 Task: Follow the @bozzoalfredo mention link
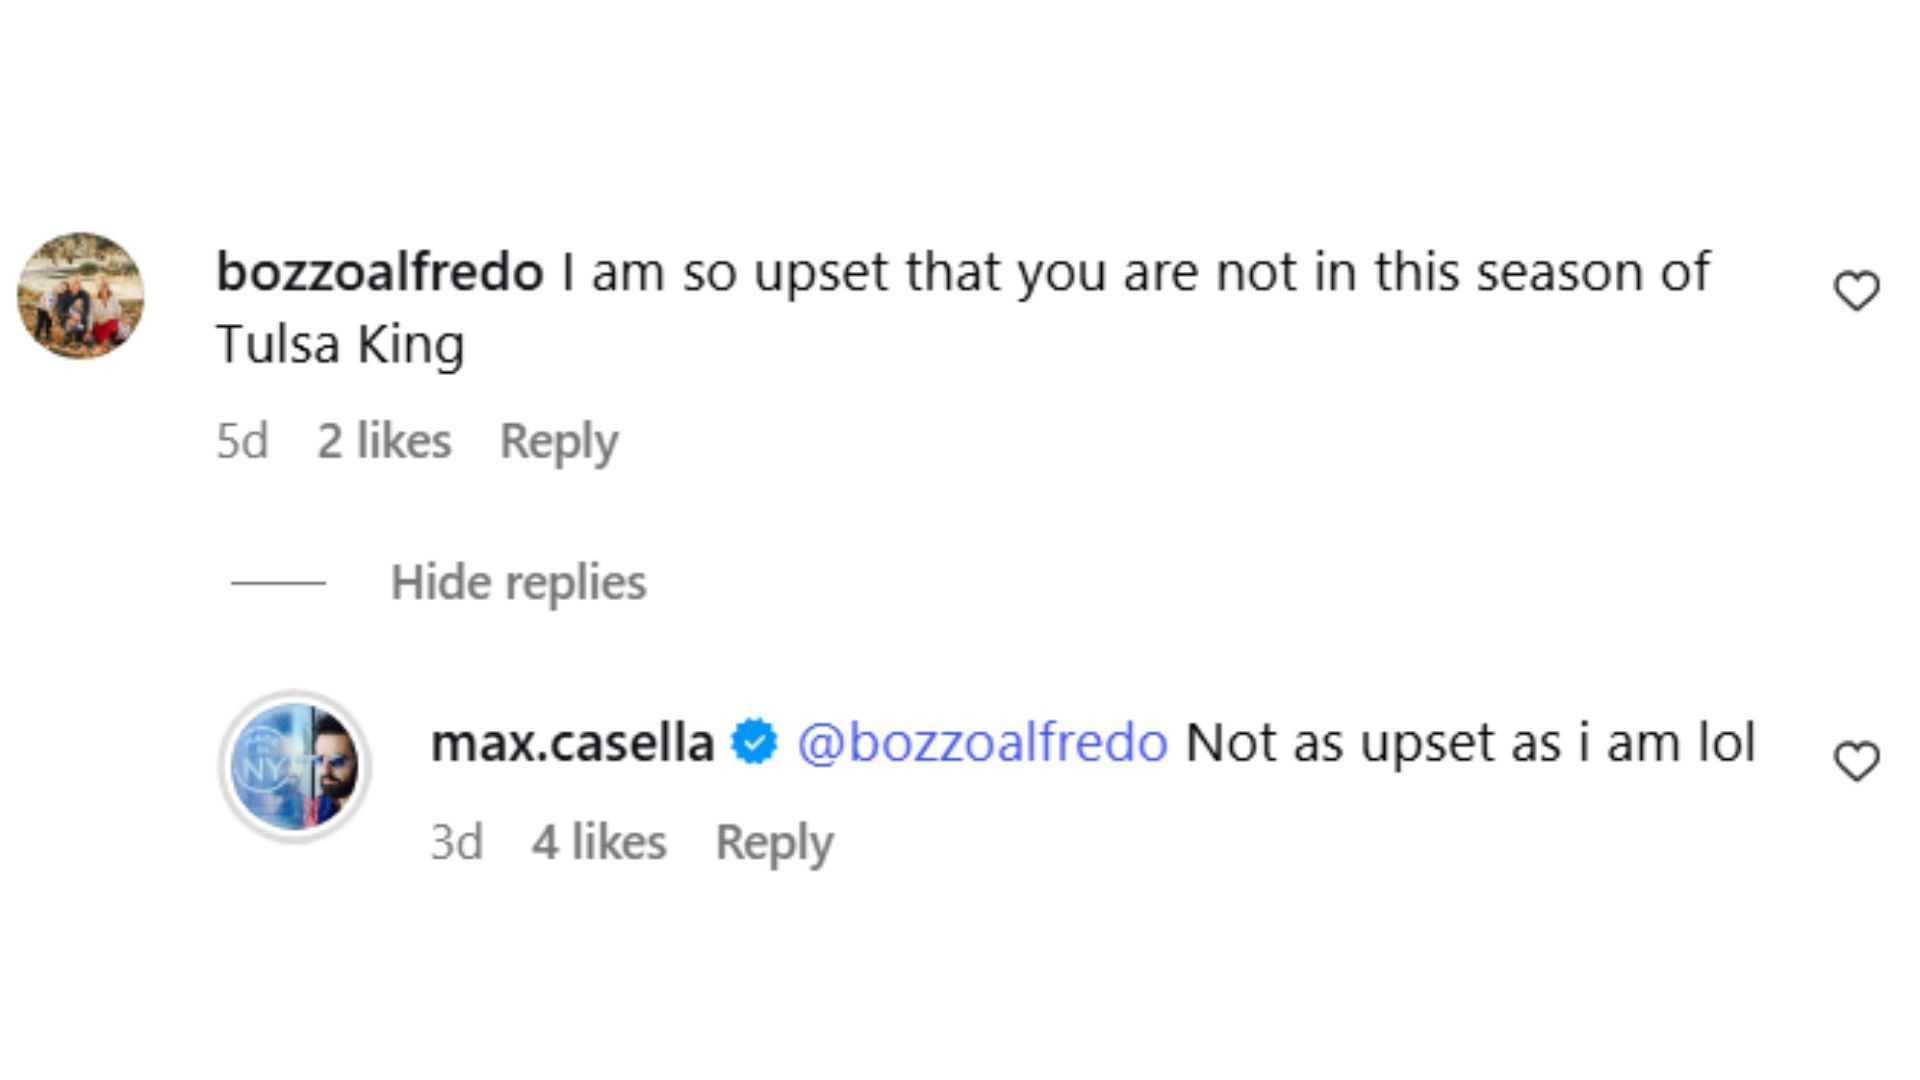coord(982,743)
